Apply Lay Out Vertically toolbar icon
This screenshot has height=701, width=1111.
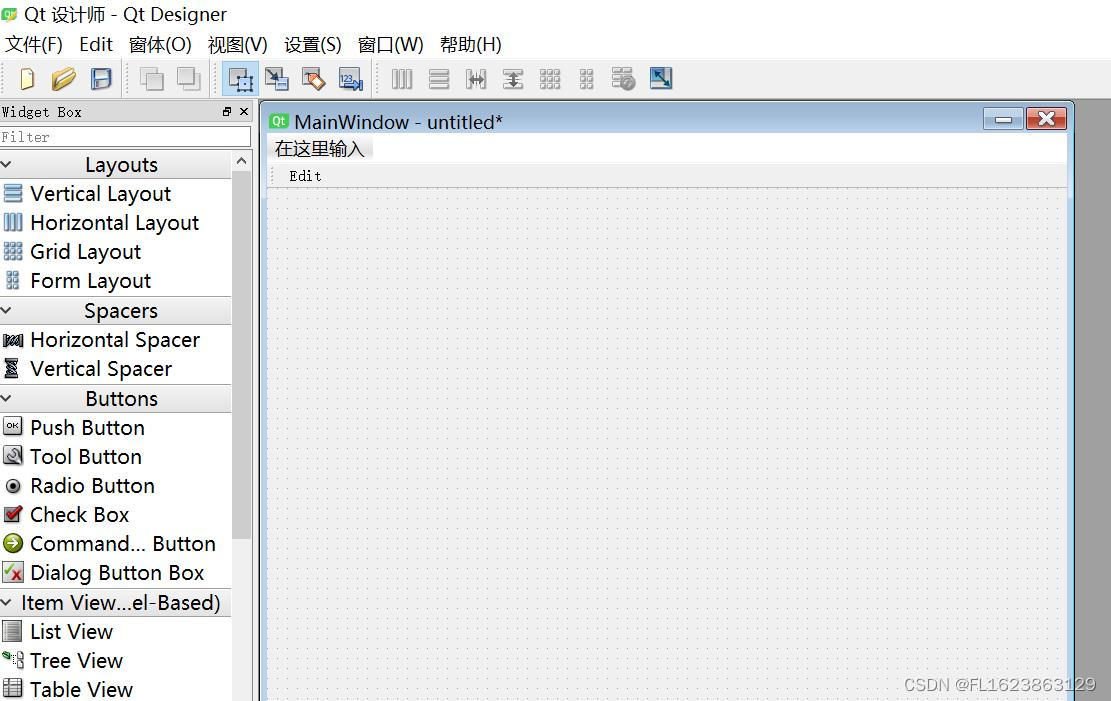tap(439, 79)
